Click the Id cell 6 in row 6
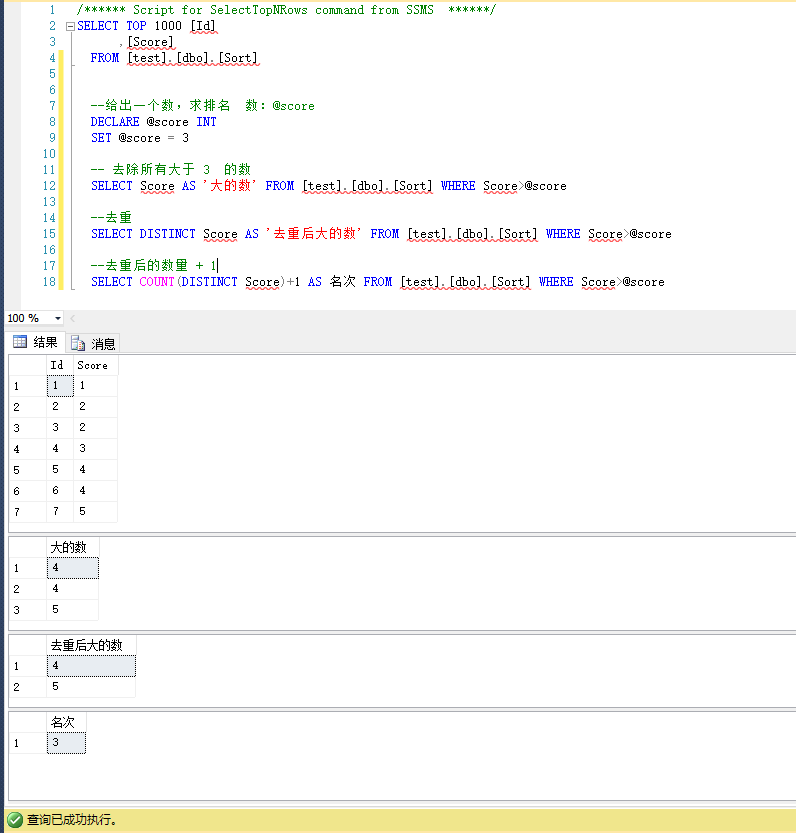This screenshot has width=796, height=833. pyautogui.click(x=60, y=491)
